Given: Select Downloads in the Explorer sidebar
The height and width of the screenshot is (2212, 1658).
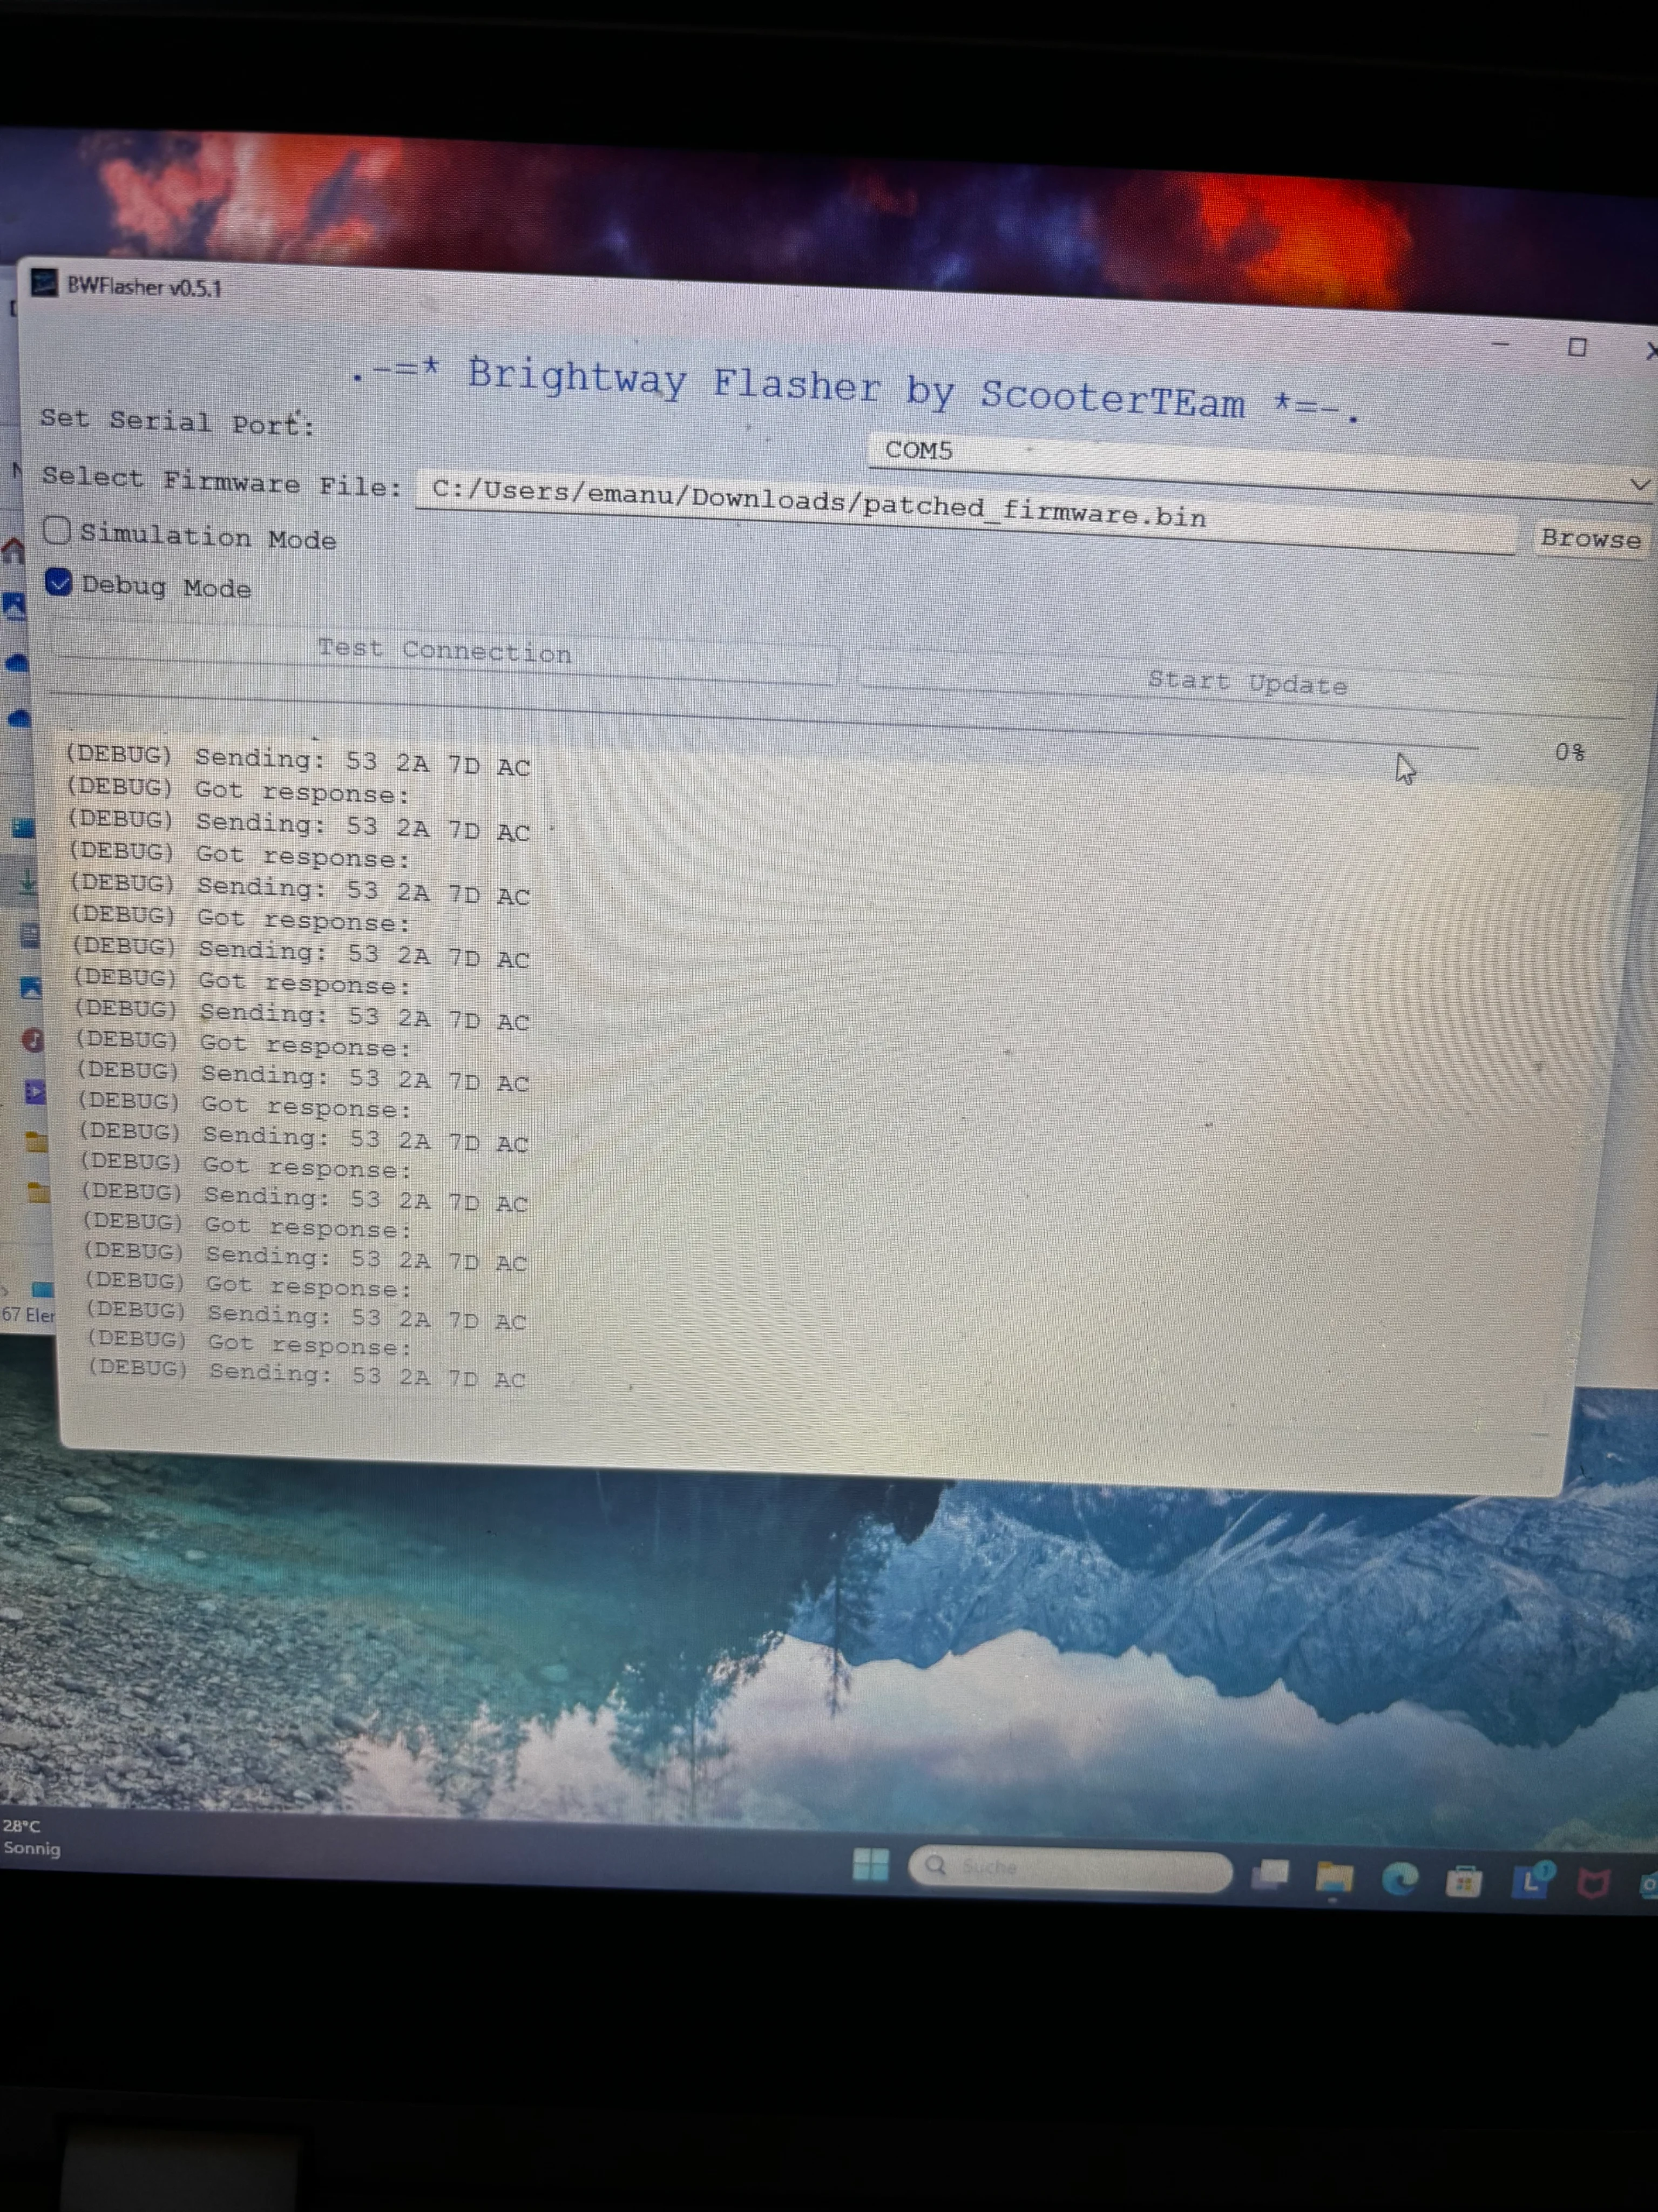Looking at the screenshot, I should 28,883.
